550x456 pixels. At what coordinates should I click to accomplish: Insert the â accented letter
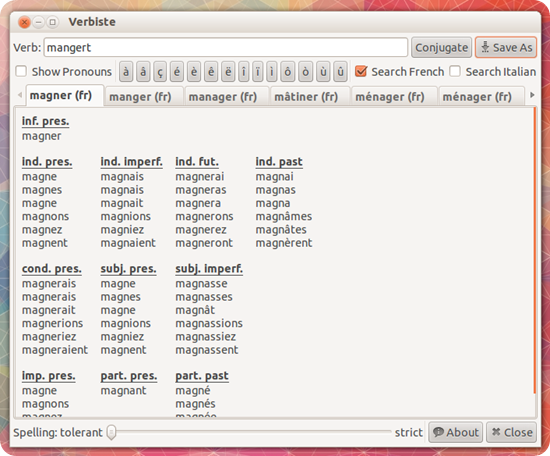click(143, 72)
